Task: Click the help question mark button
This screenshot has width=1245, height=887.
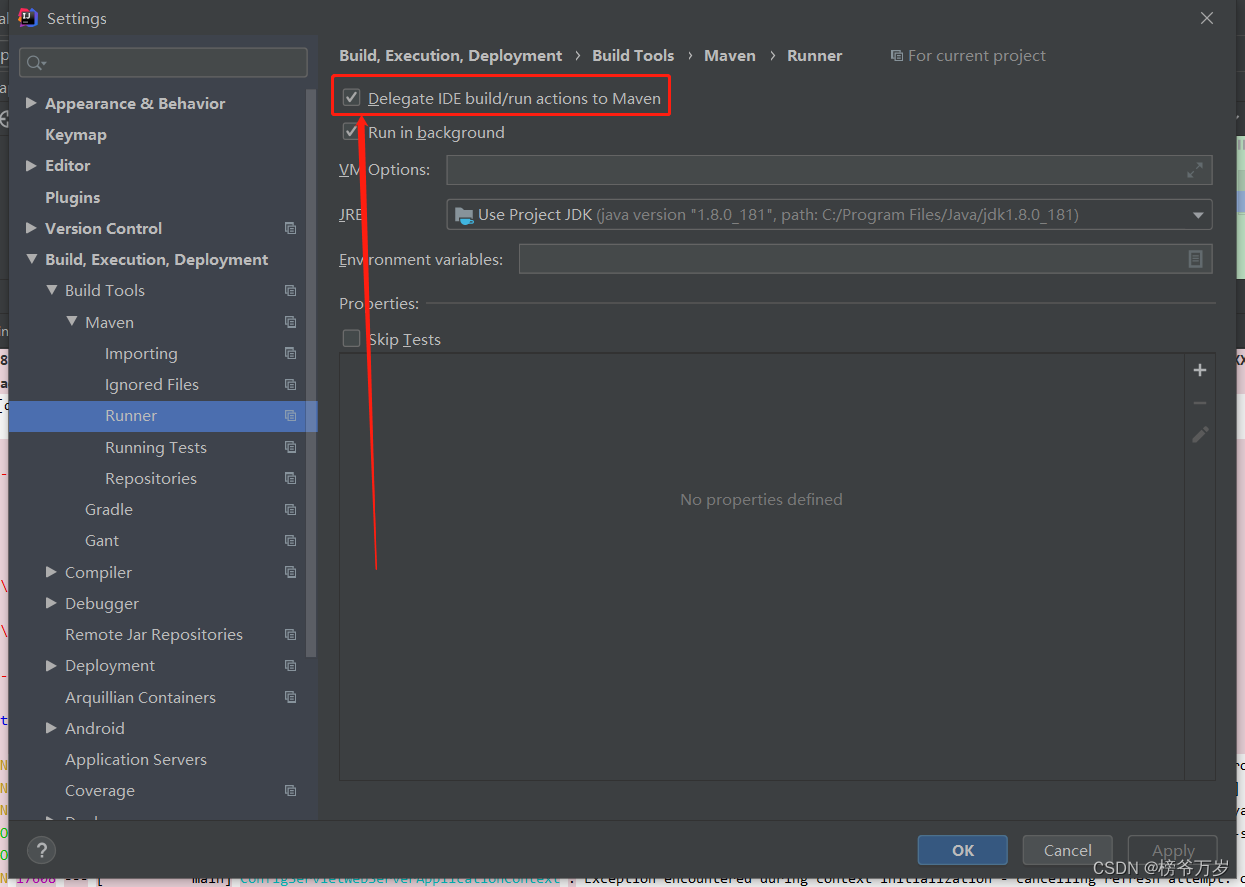Action: 41,850
